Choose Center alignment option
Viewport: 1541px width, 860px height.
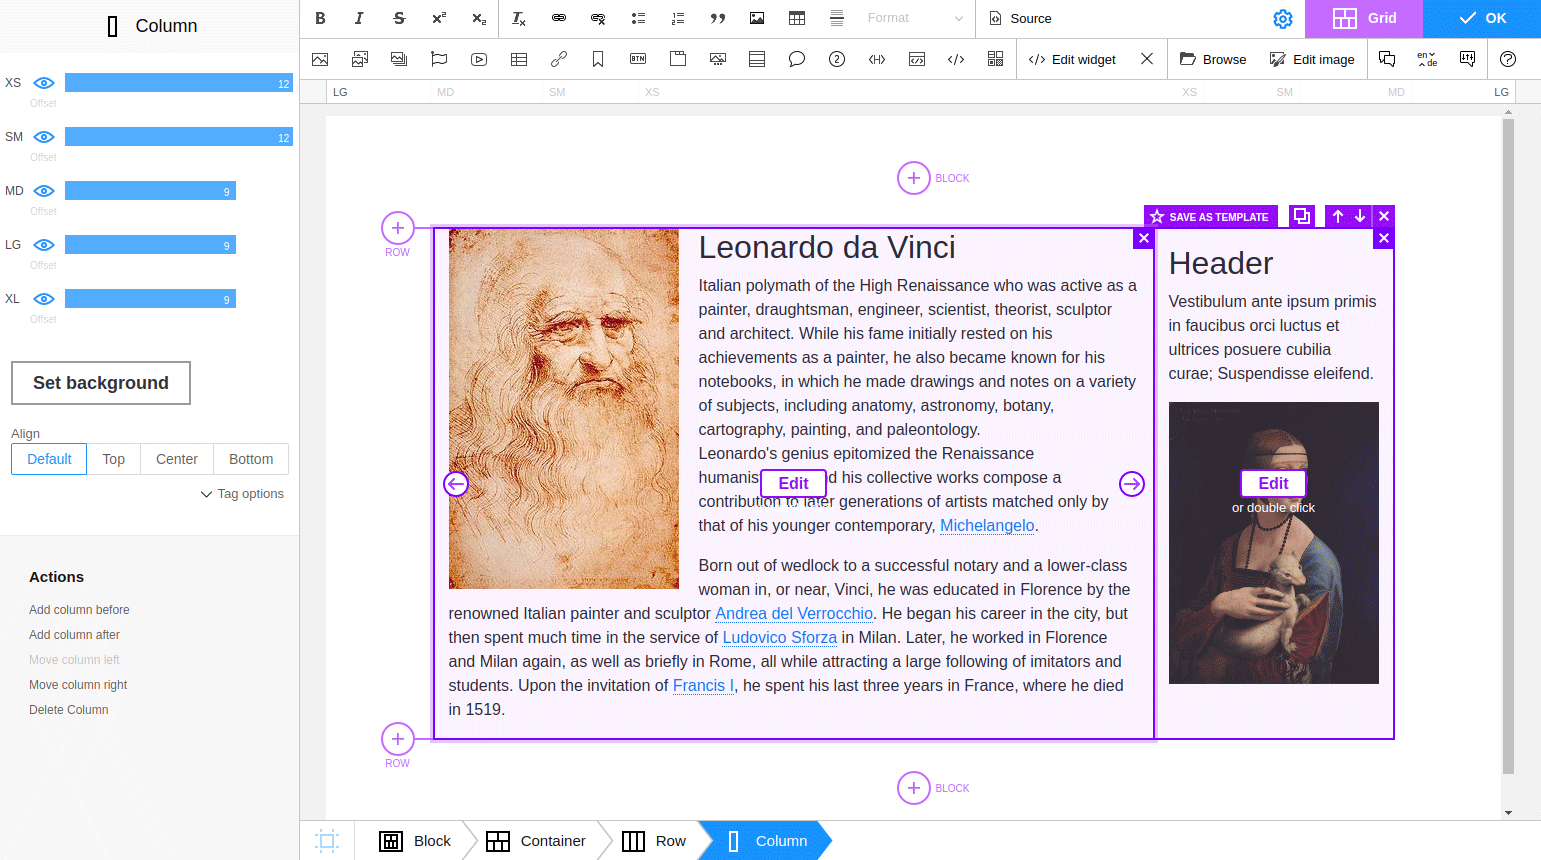[177, 459]
